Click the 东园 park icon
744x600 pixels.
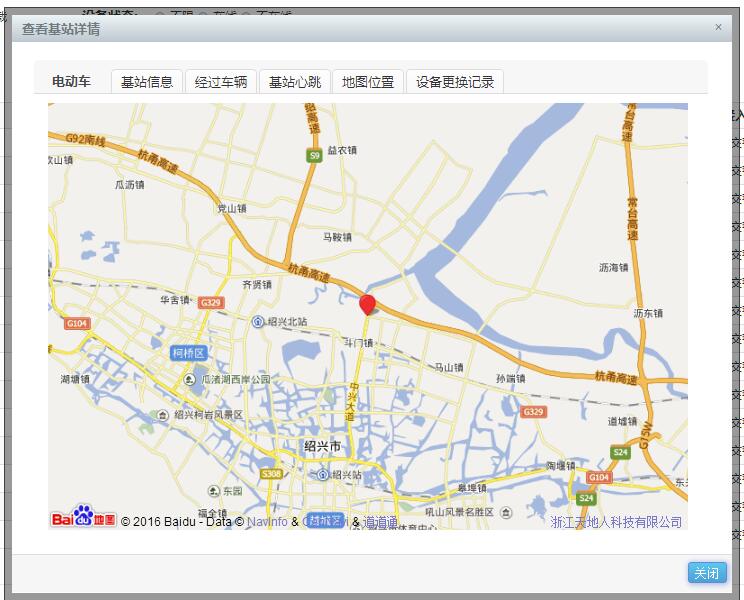(x=214, y=490)
